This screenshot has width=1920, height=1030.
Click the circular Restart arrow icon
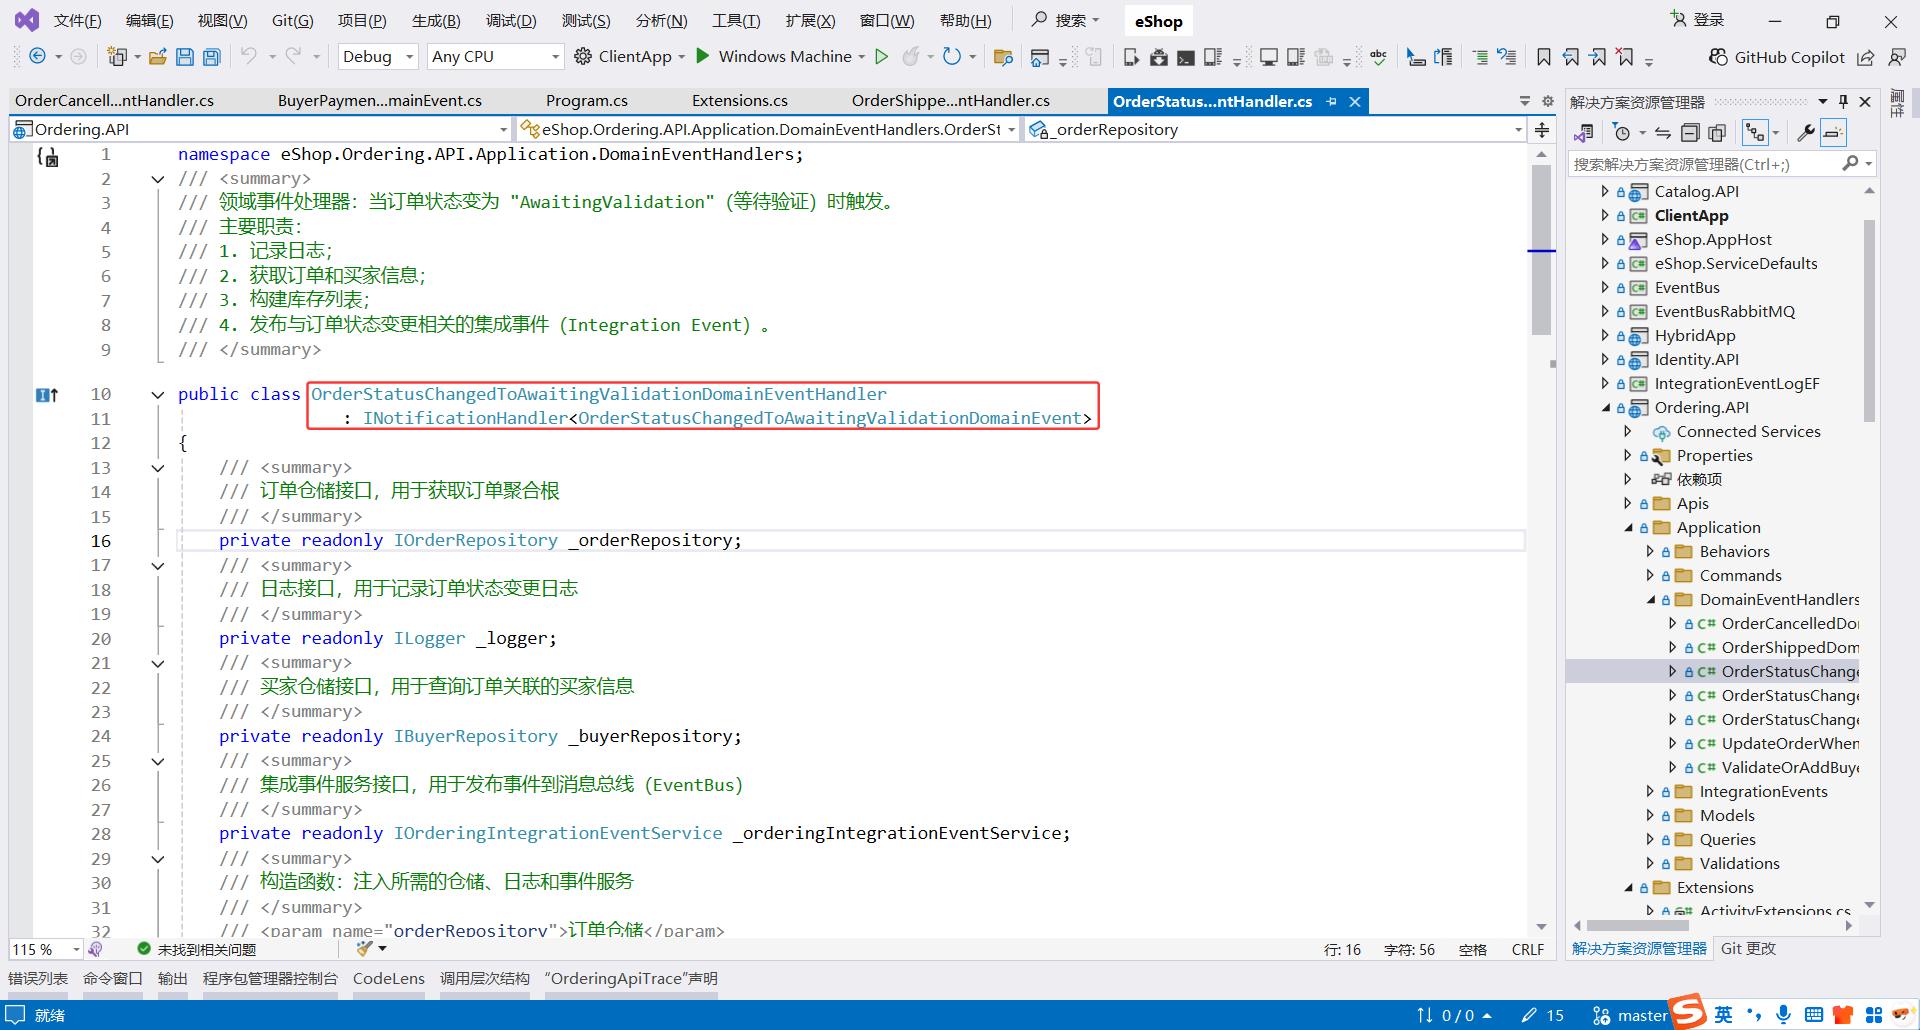(952, 57)
